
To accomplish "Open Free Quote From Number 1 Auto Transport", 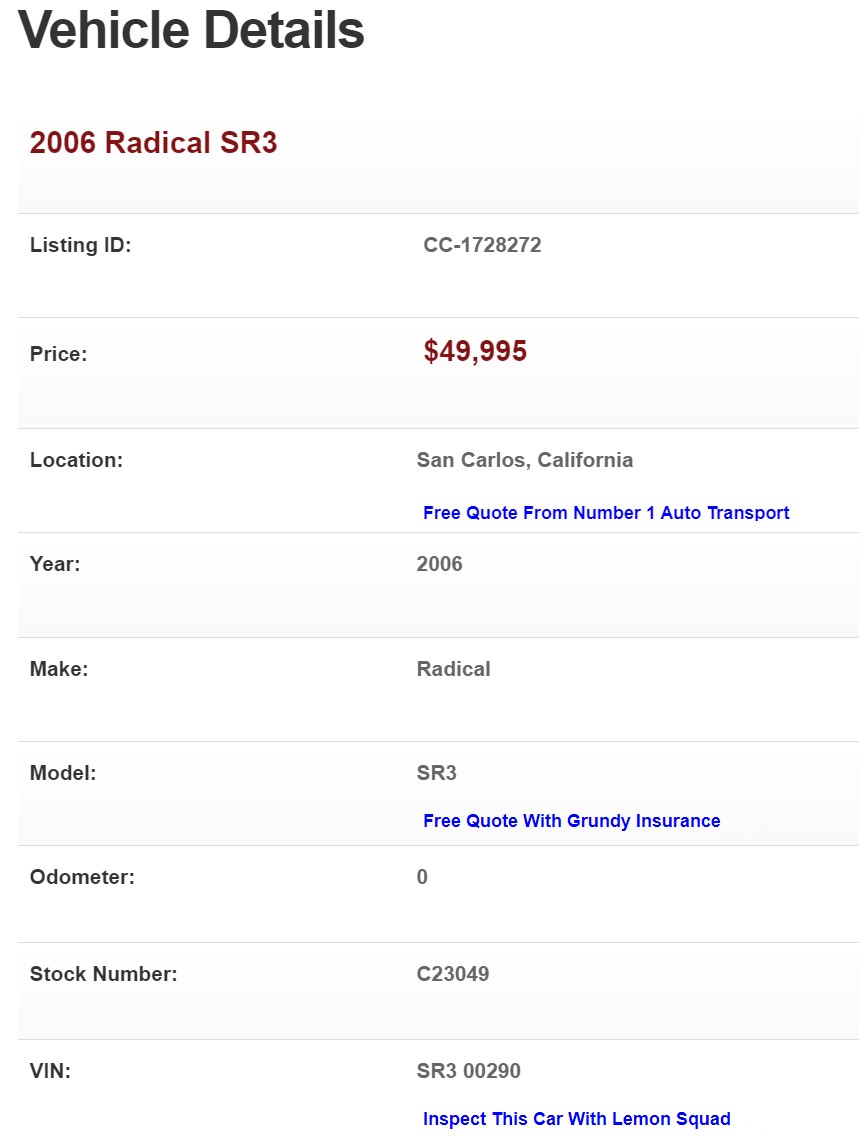I will click(x=606, y=513).
